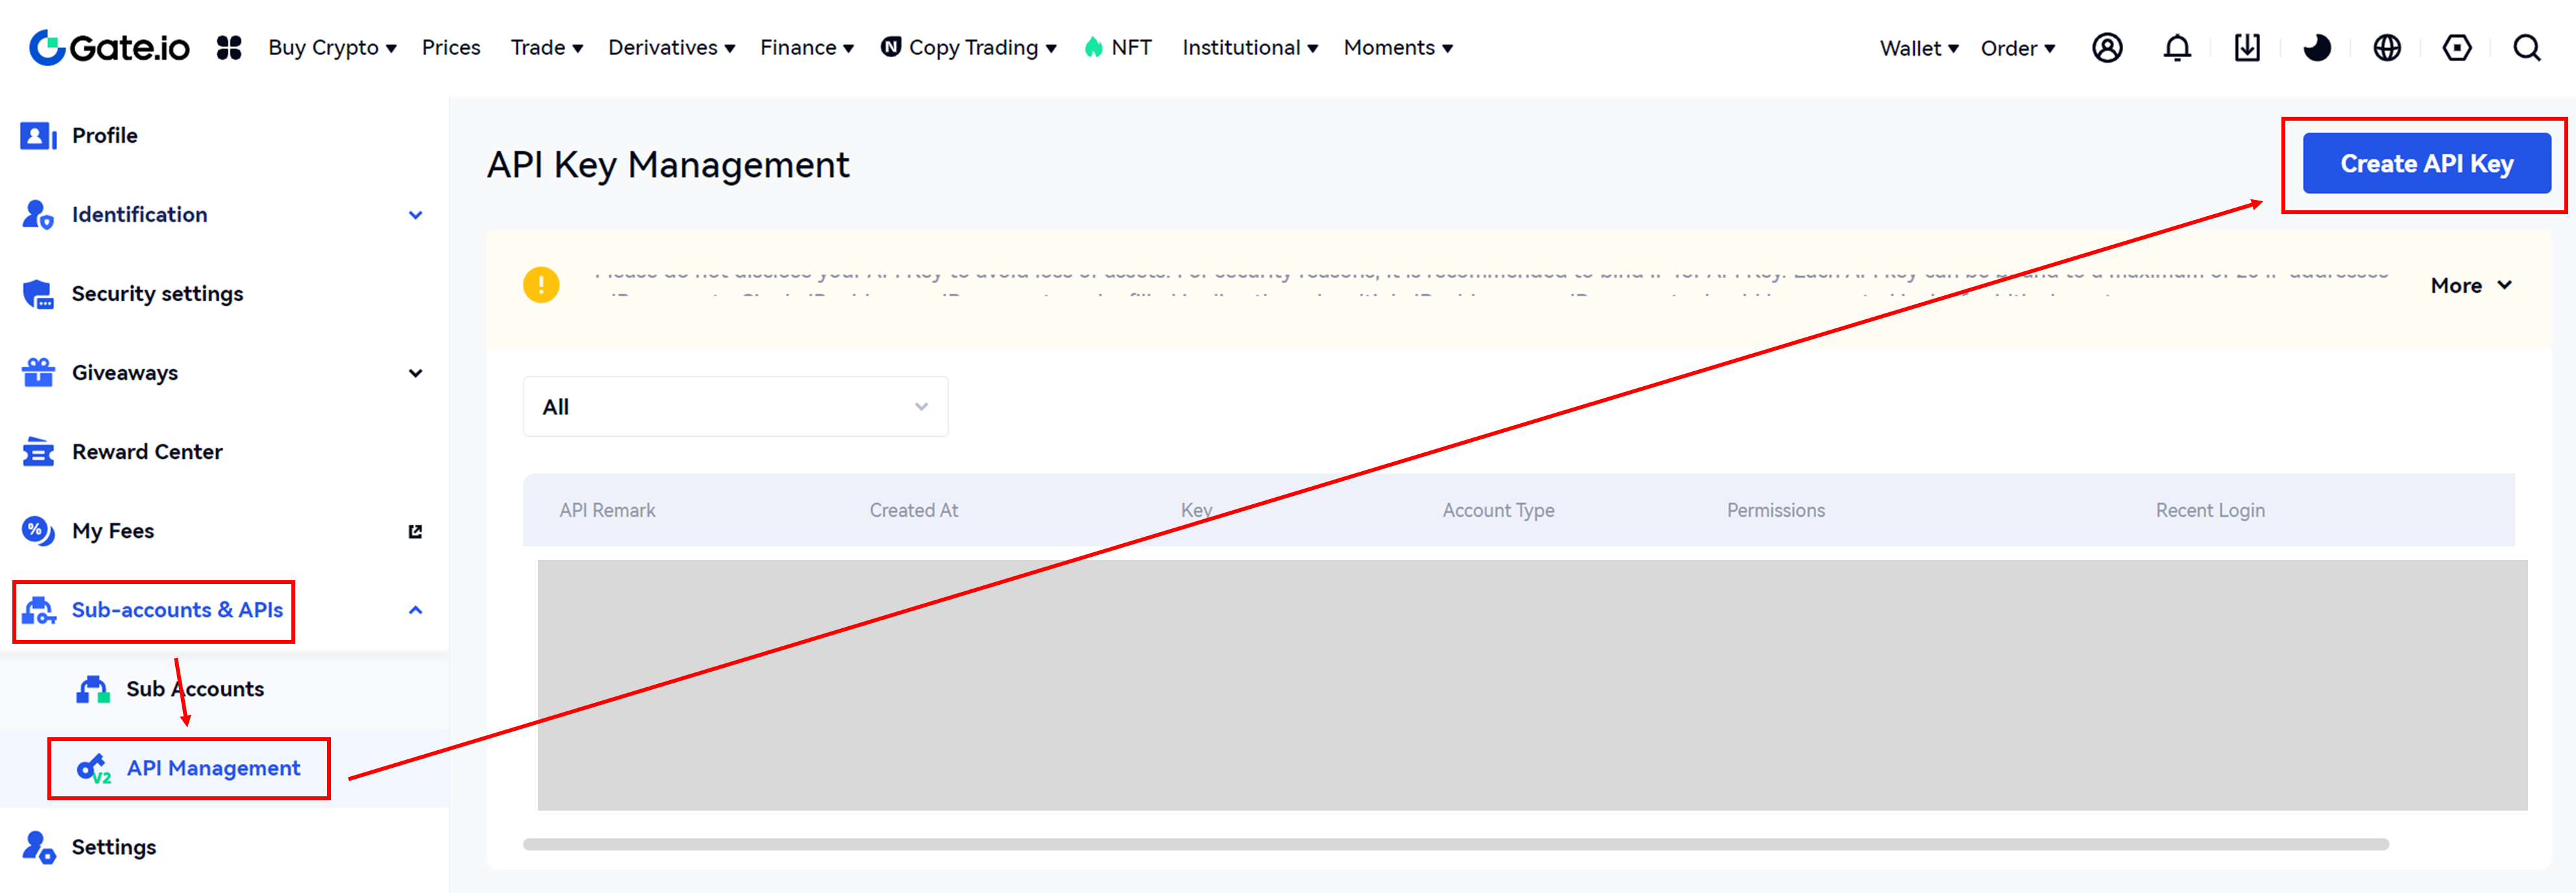2576x893 pixels.
Task: Click the yellow warning notice icon
Action: coord(541,285)
